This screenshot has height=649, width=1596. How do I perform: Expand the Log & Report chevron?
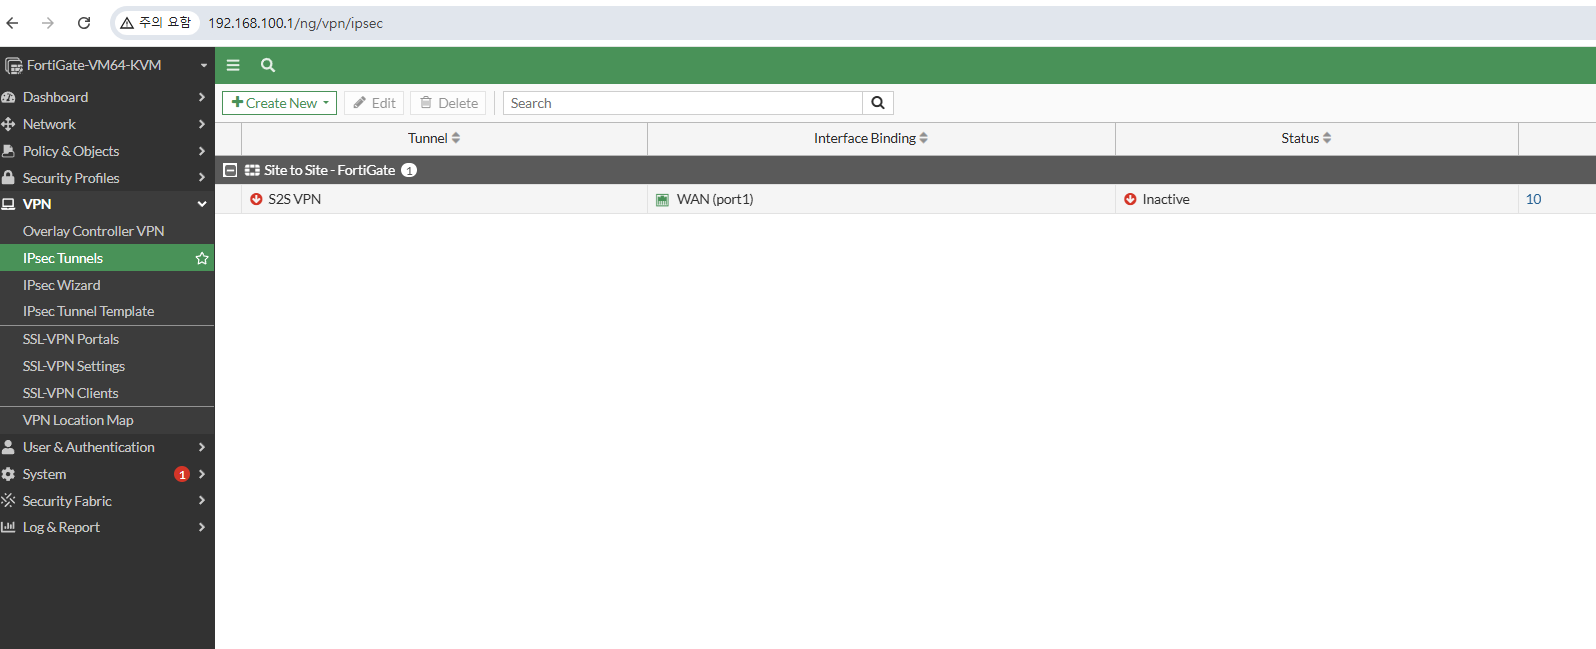click(202, 527)
